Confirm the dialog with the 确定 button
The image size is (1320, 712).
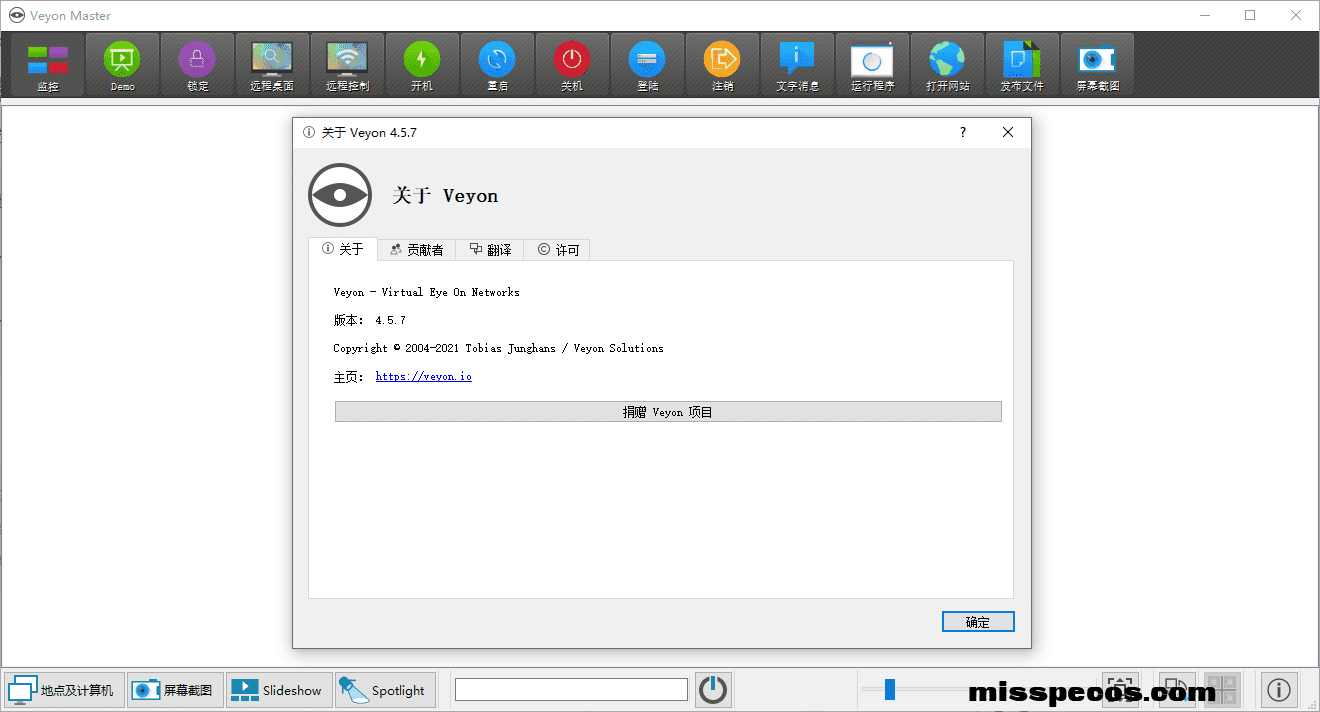(978, 622)
